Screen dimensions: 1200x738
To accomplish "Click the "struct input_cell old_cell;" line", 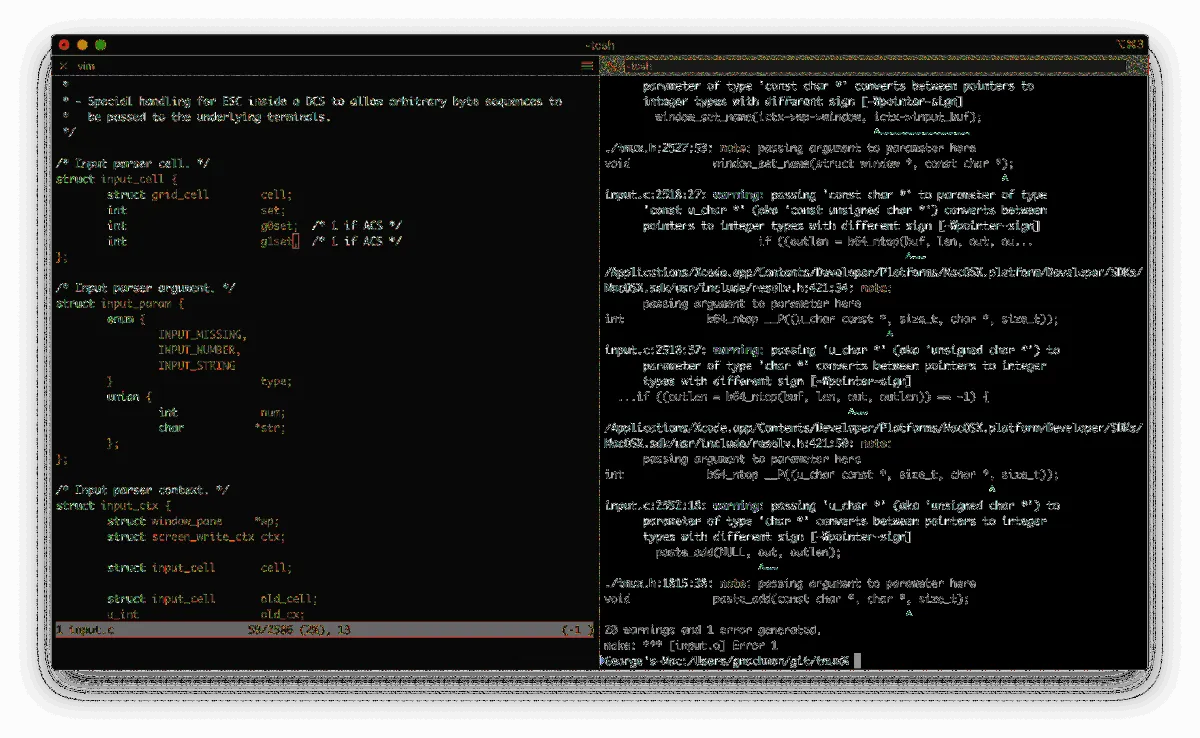I will 211,598.
